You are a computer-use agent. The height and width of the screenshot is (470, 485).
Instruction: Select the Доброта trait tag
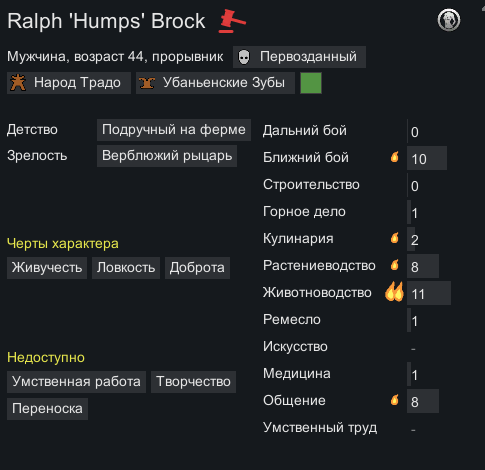click(197, 268)
